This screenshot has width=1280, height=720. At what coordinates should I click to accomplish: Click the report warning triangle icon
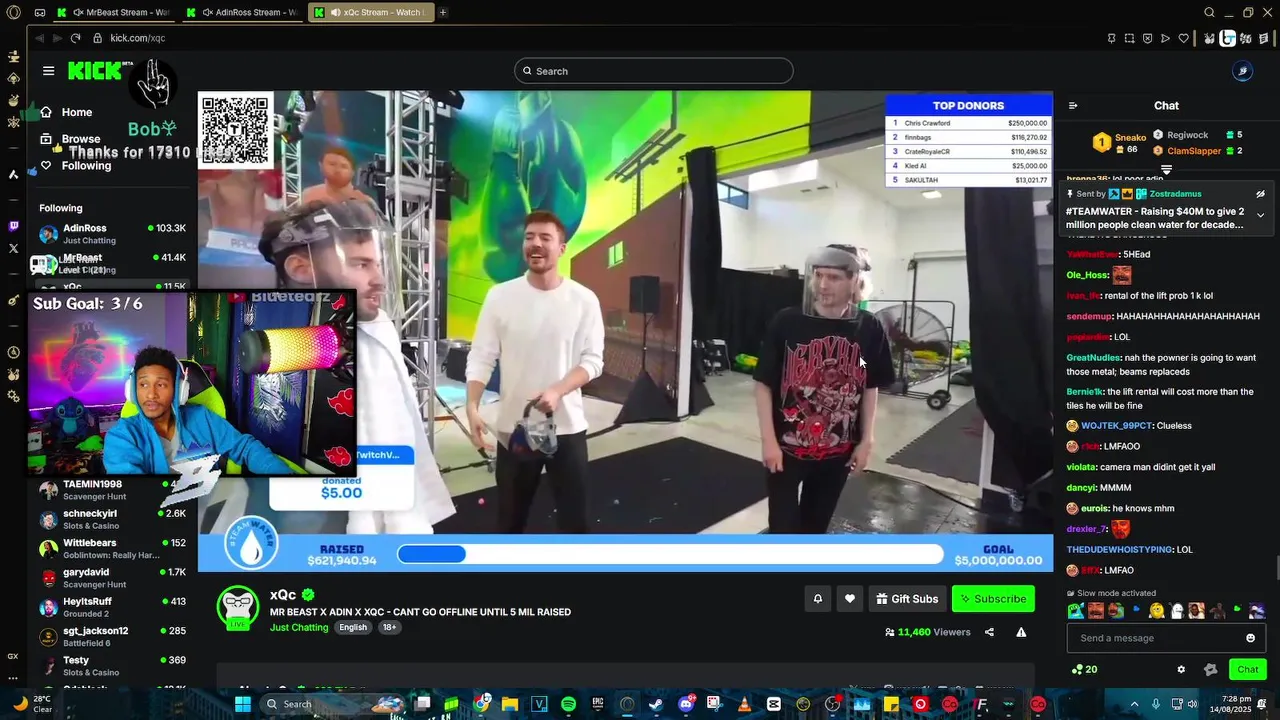tap(1021, 632)
